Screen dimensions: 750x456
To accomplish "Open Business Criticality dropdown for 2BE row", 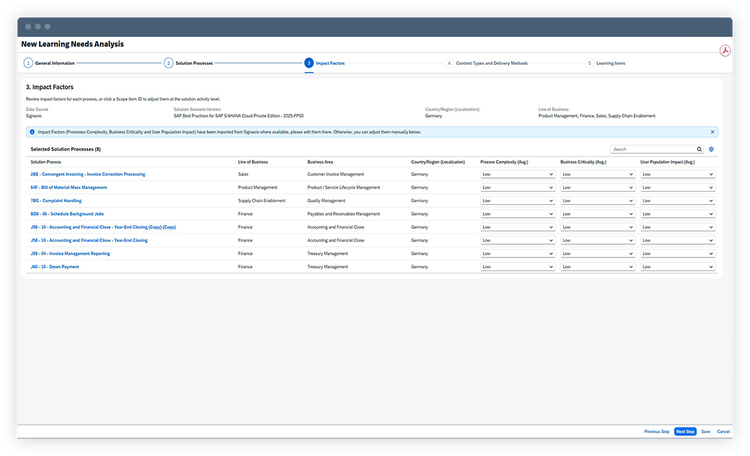I will [597, 174].
